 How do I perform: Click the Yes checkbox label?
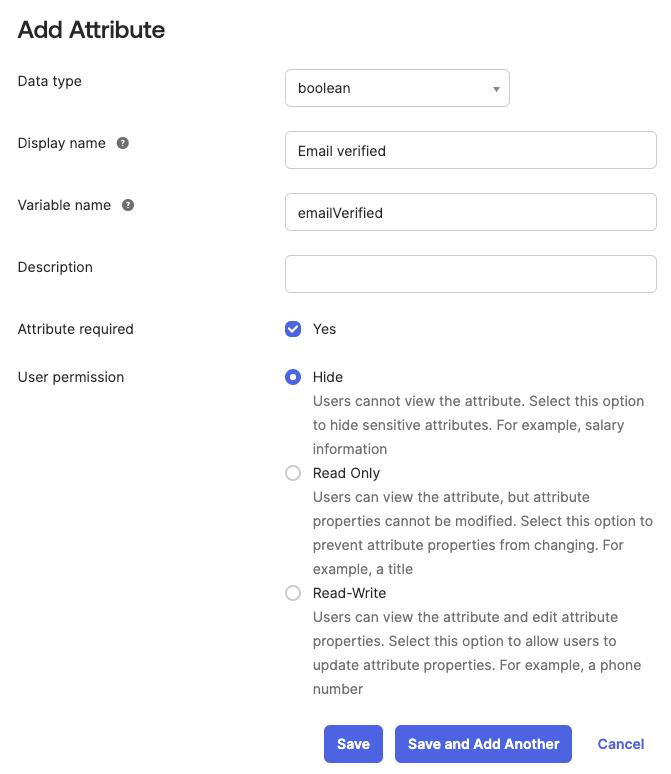pyautogui.click(x=324, y=329)
